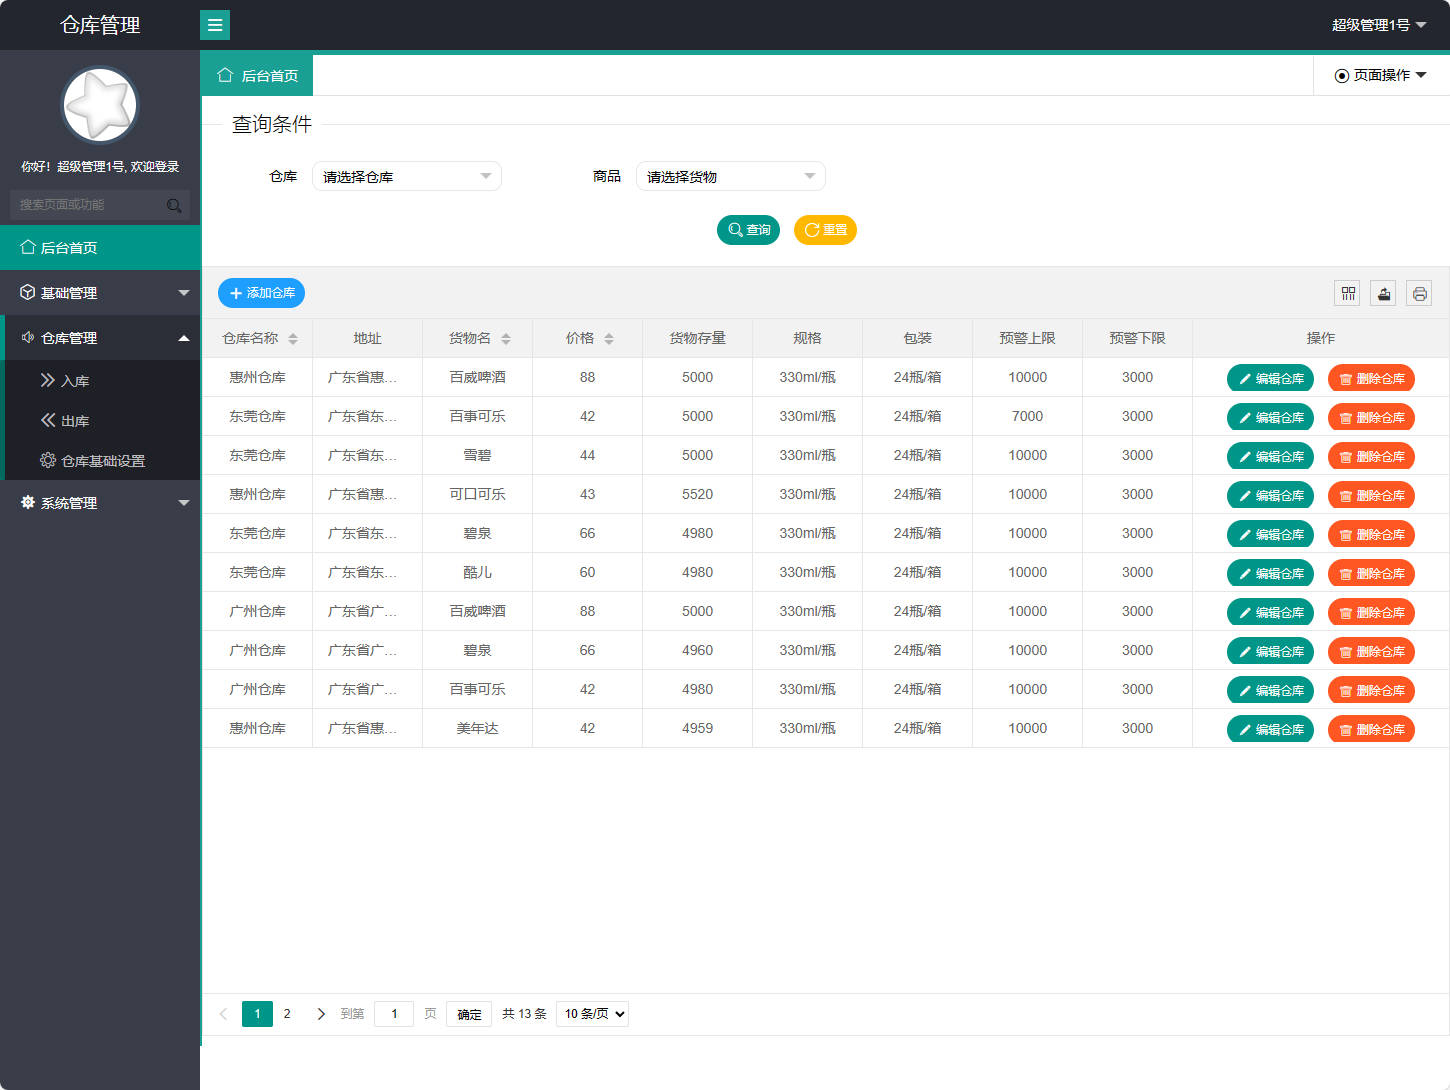
Task: Click the user avatar star image
Action: [x=99, y=104]
